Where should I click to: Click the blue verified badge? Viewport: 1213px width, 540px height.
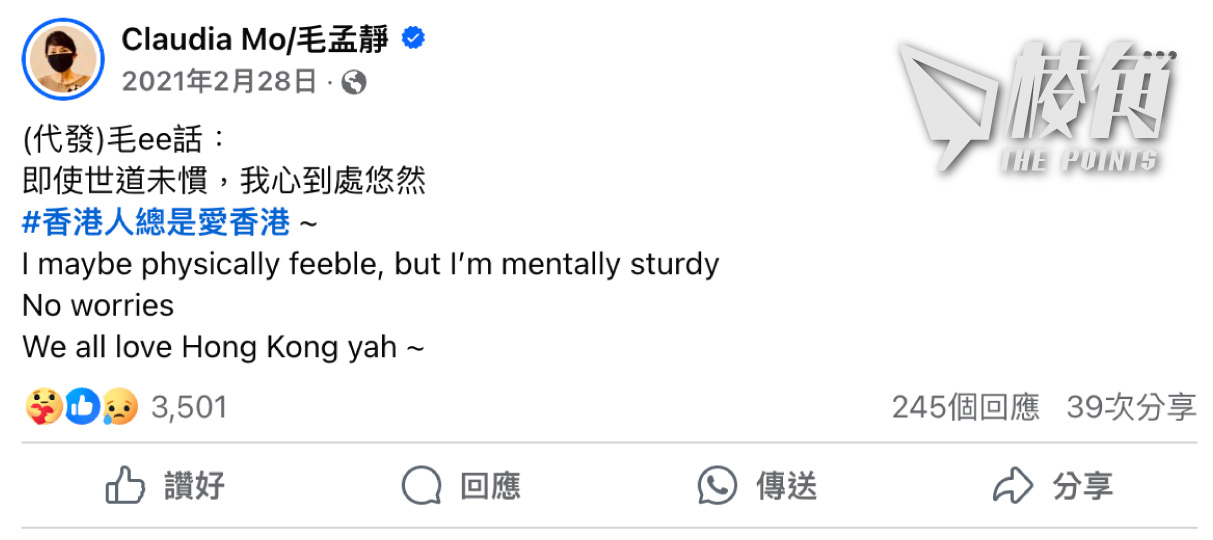click(x=412, y=39)
